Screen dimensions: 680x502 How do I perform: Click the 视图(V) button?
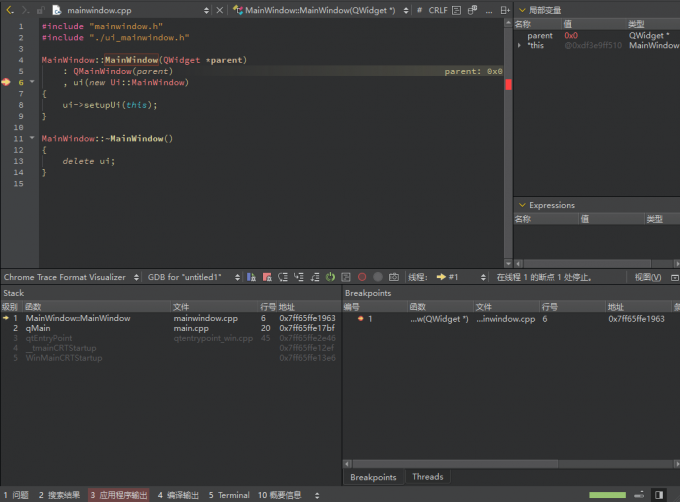point(649,277)
